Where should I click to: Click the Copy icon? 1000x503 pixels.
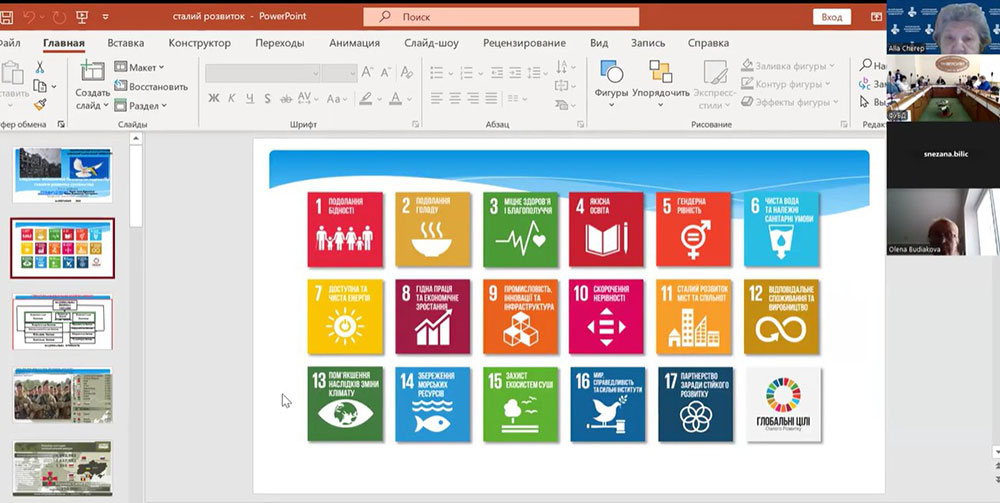pyautogui.click(x=40, y=85)
